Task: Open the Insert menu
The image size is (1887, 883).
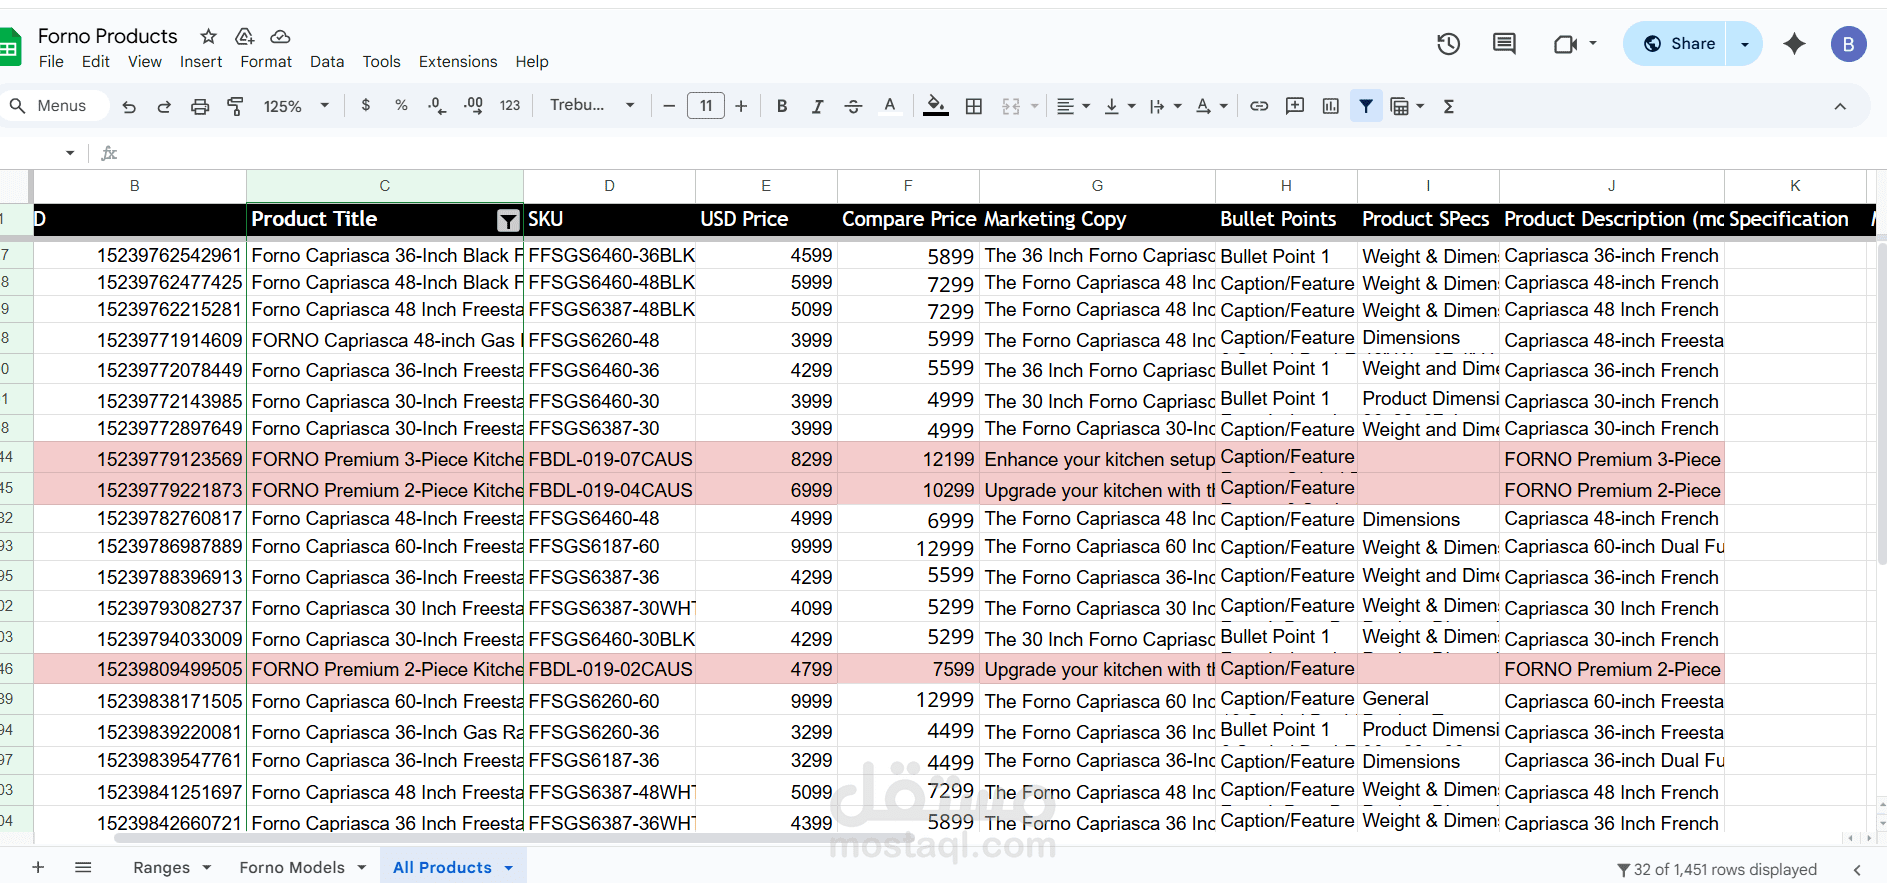Action: point(201,62)
